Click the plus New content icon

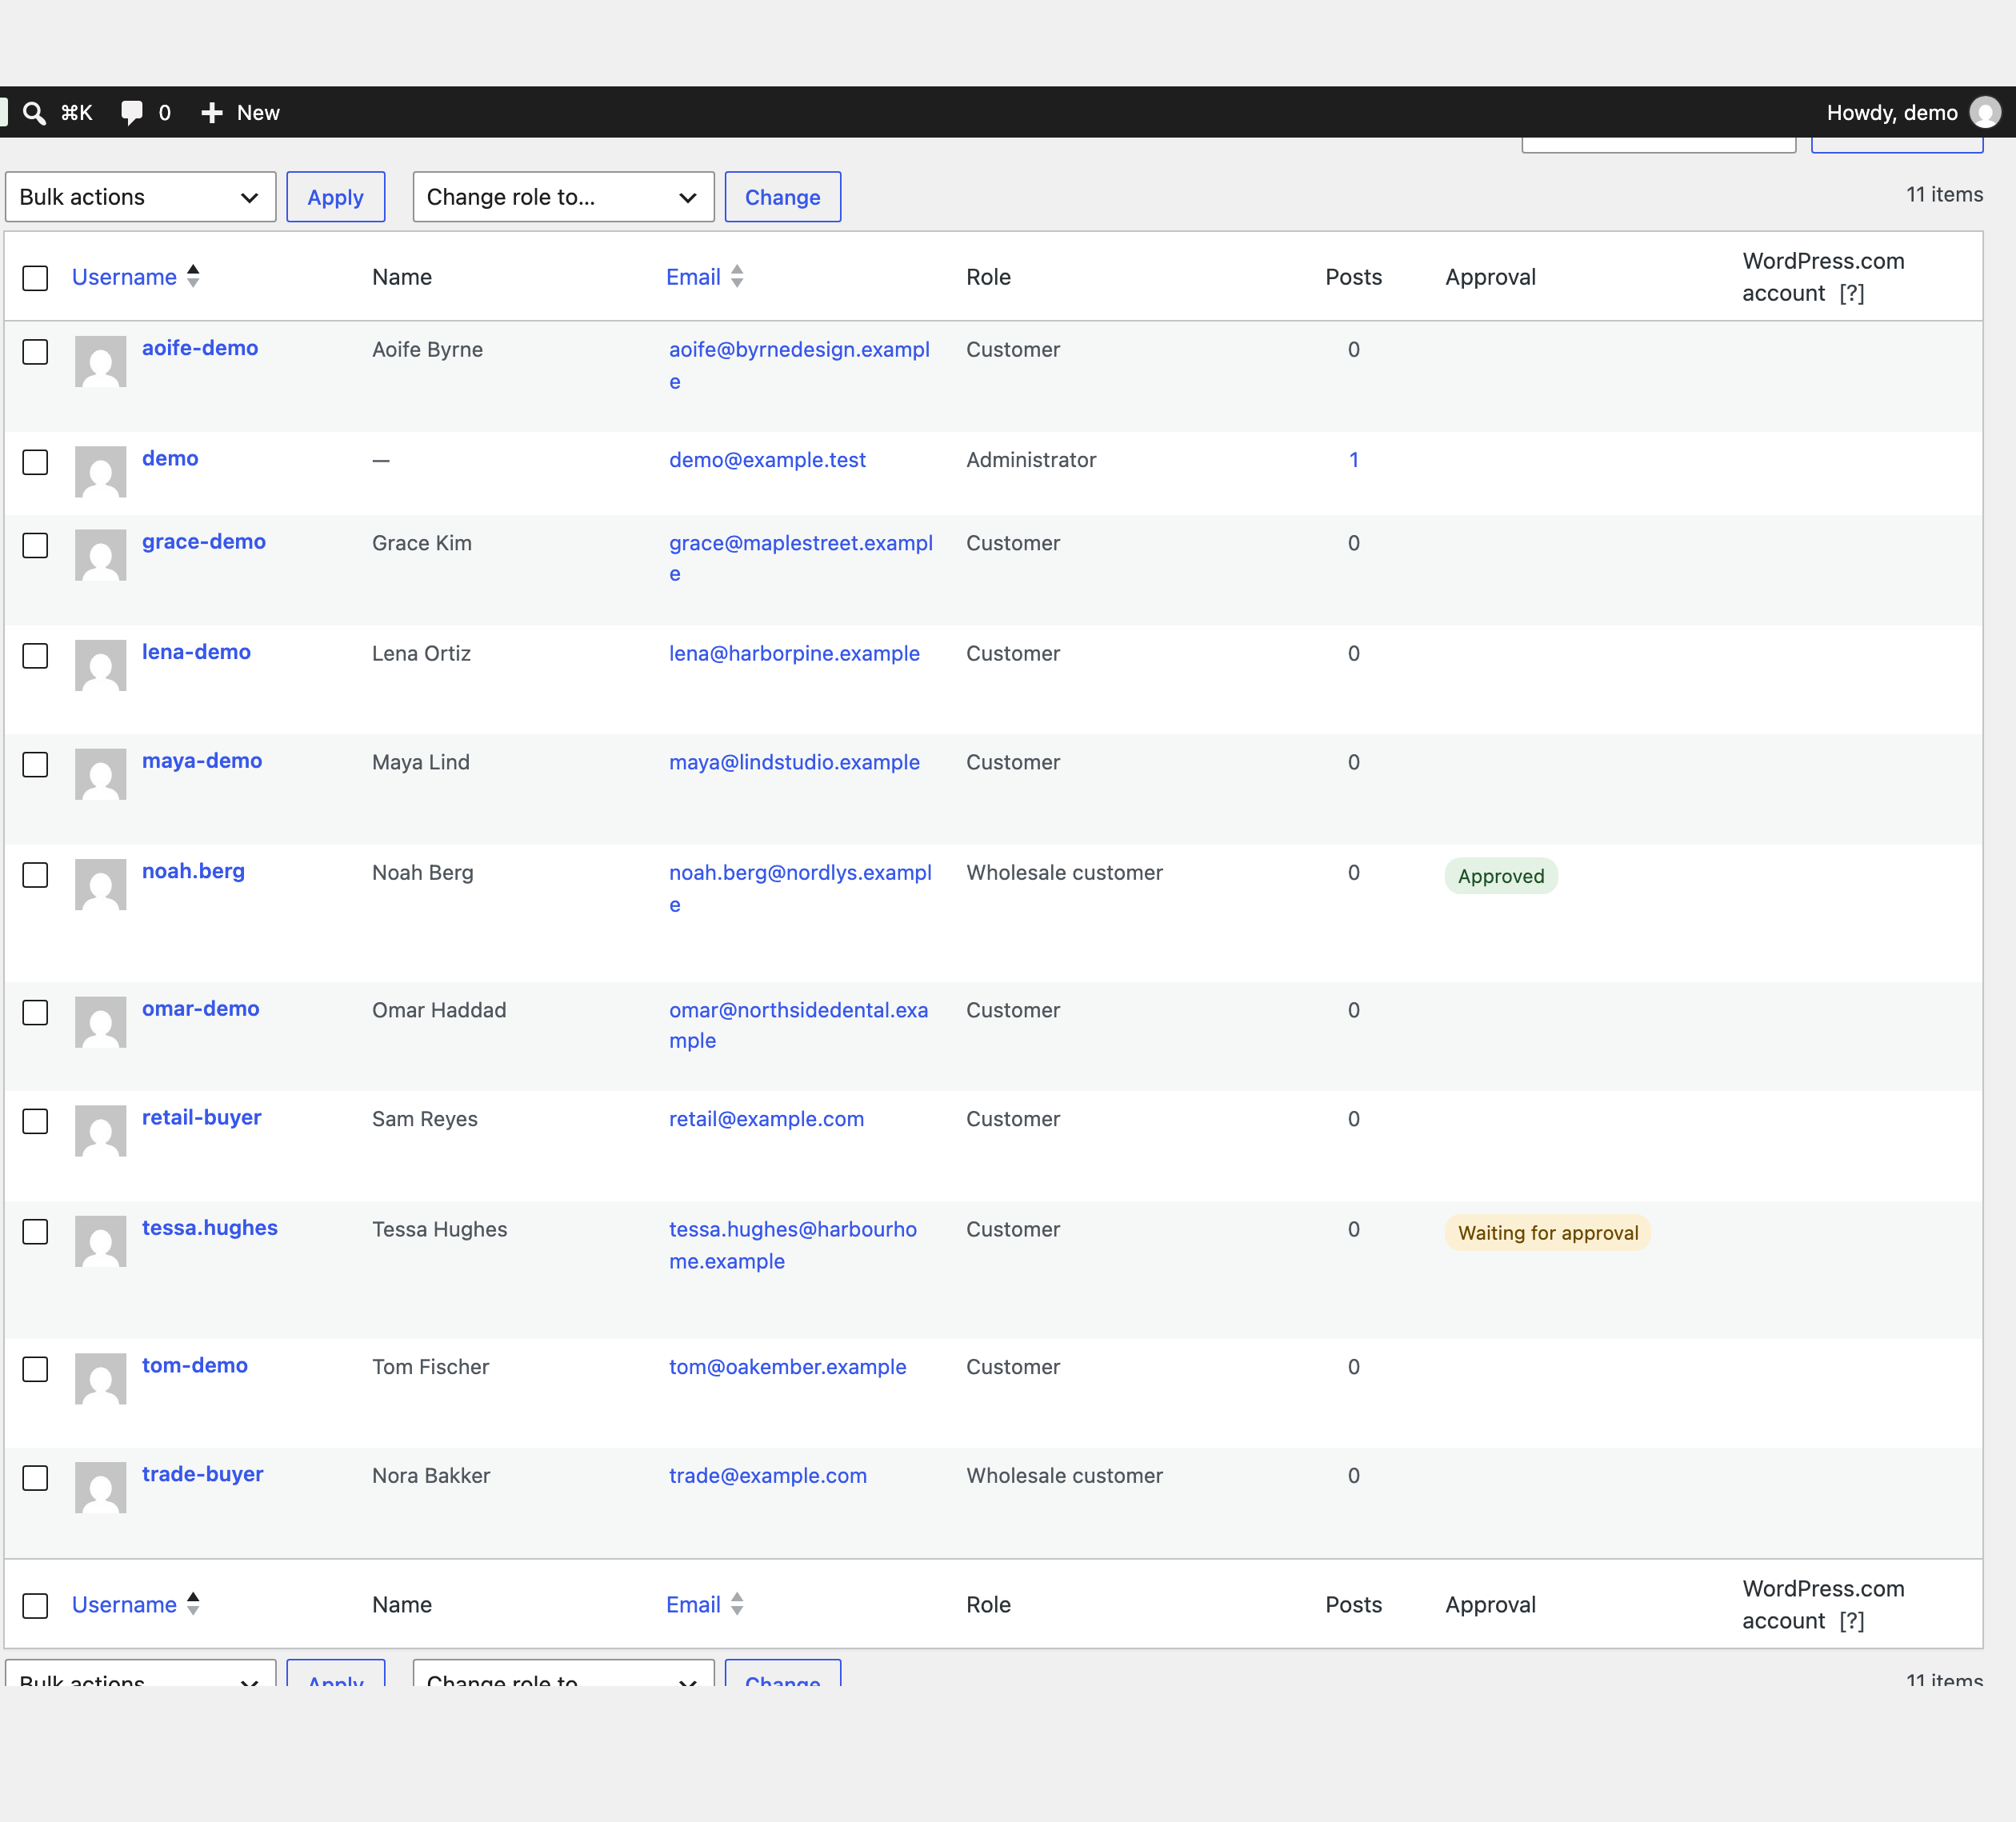point(212,113)
